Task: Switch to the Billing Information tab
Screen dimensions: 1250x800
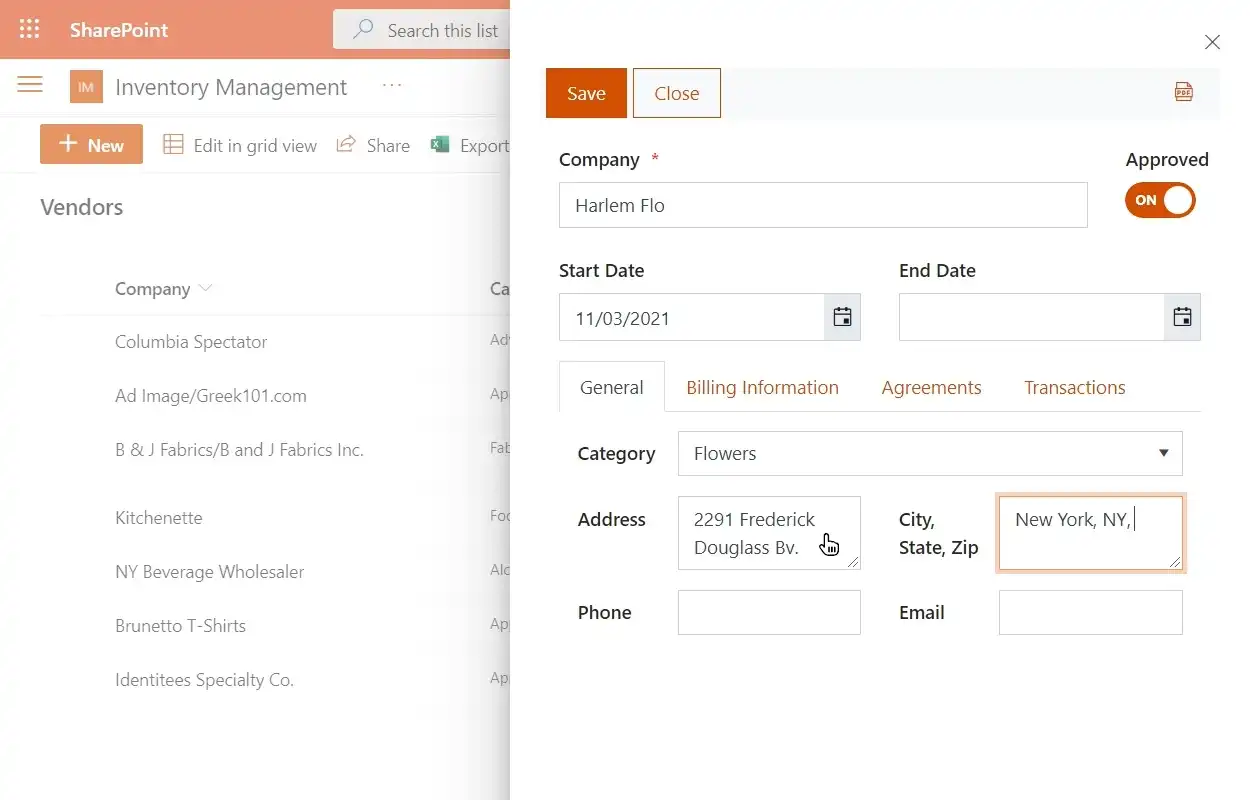Action: click(x=762, y=387)
